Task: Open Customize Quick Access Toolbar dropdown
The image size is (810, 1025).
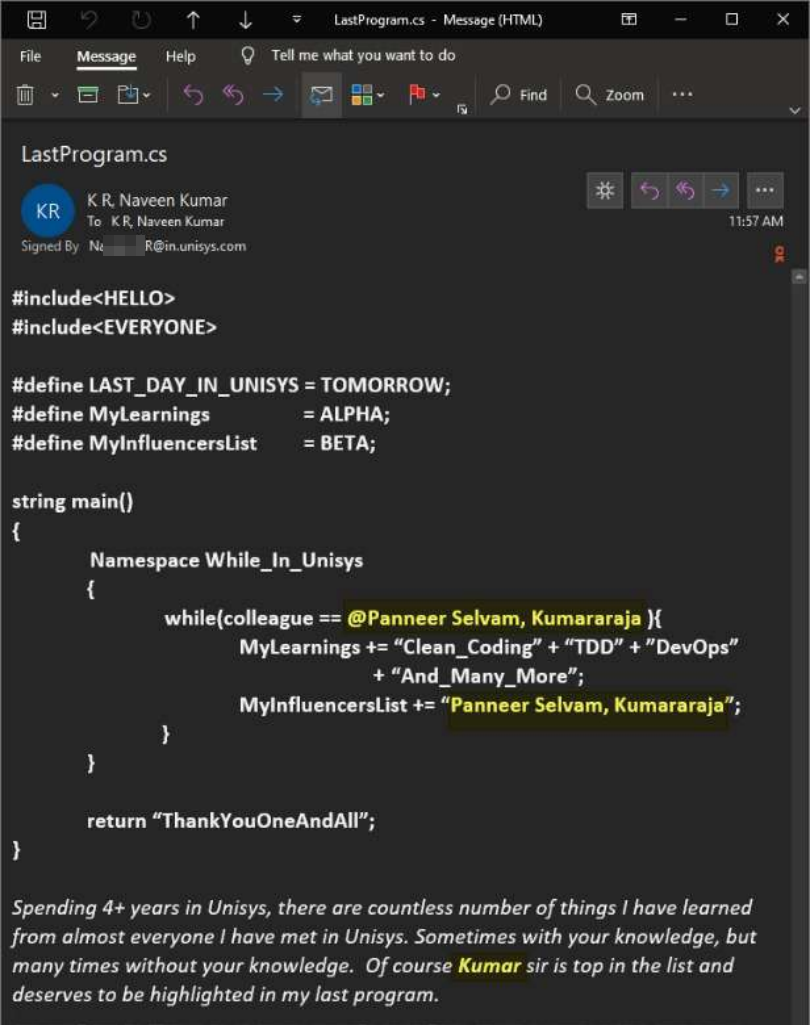Action: [297, 20]
